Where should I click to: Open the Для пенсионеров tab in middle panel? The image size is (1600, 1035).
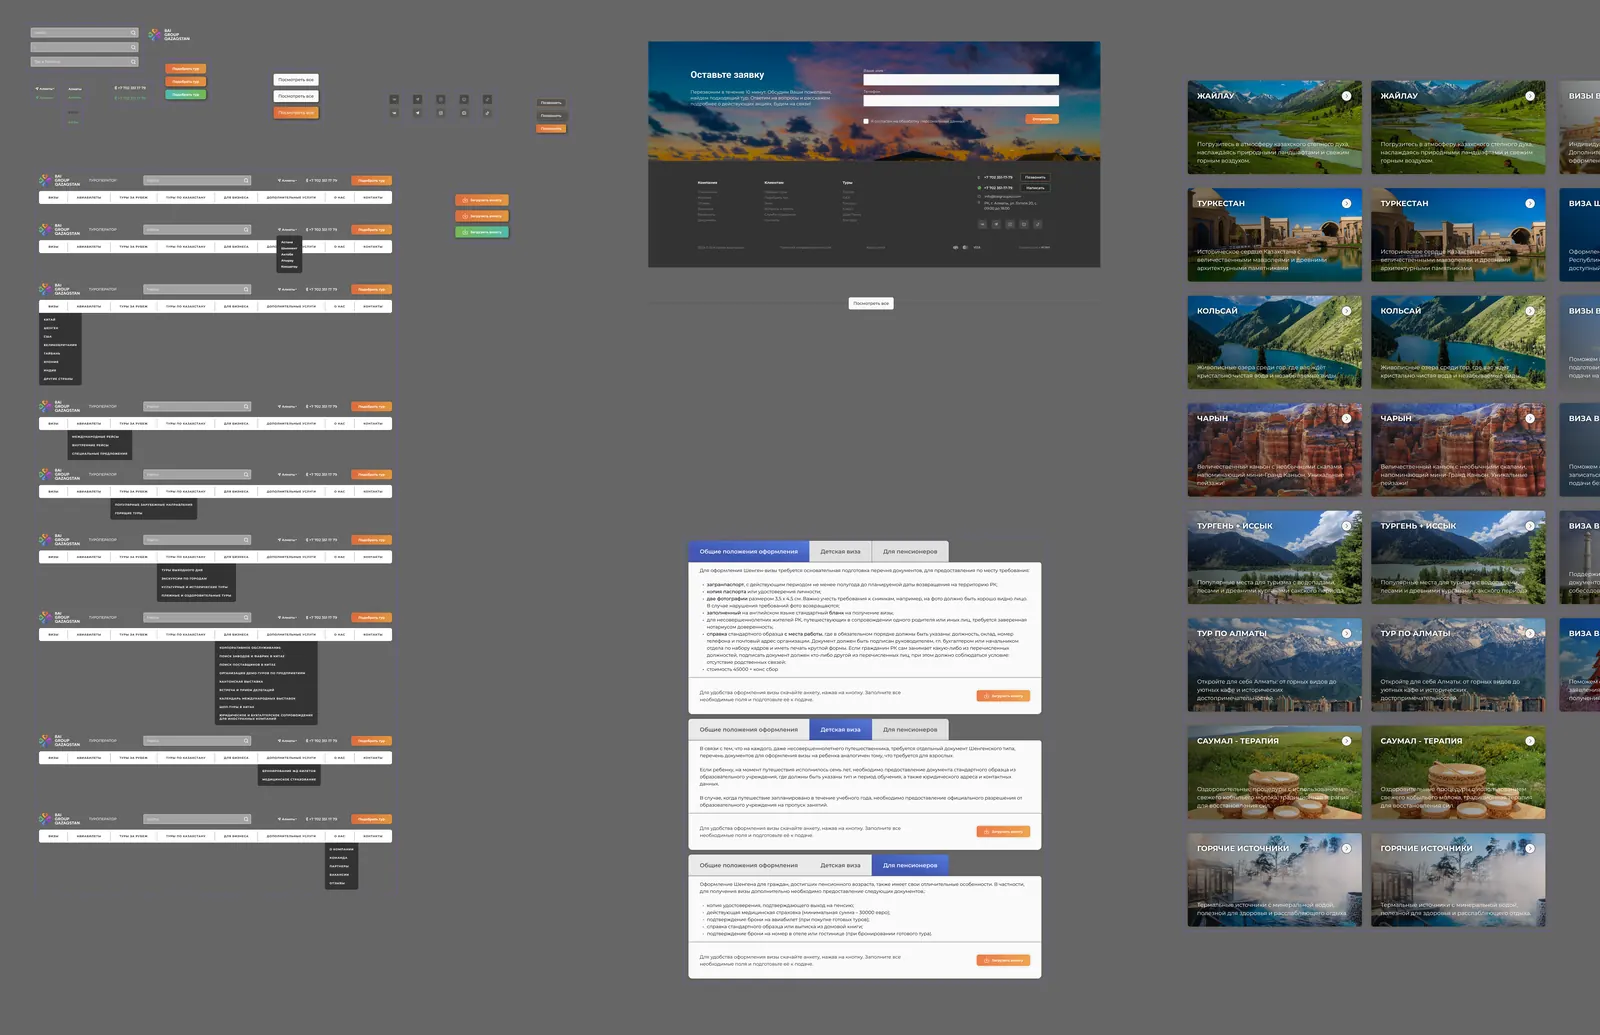tap(910, 729)
